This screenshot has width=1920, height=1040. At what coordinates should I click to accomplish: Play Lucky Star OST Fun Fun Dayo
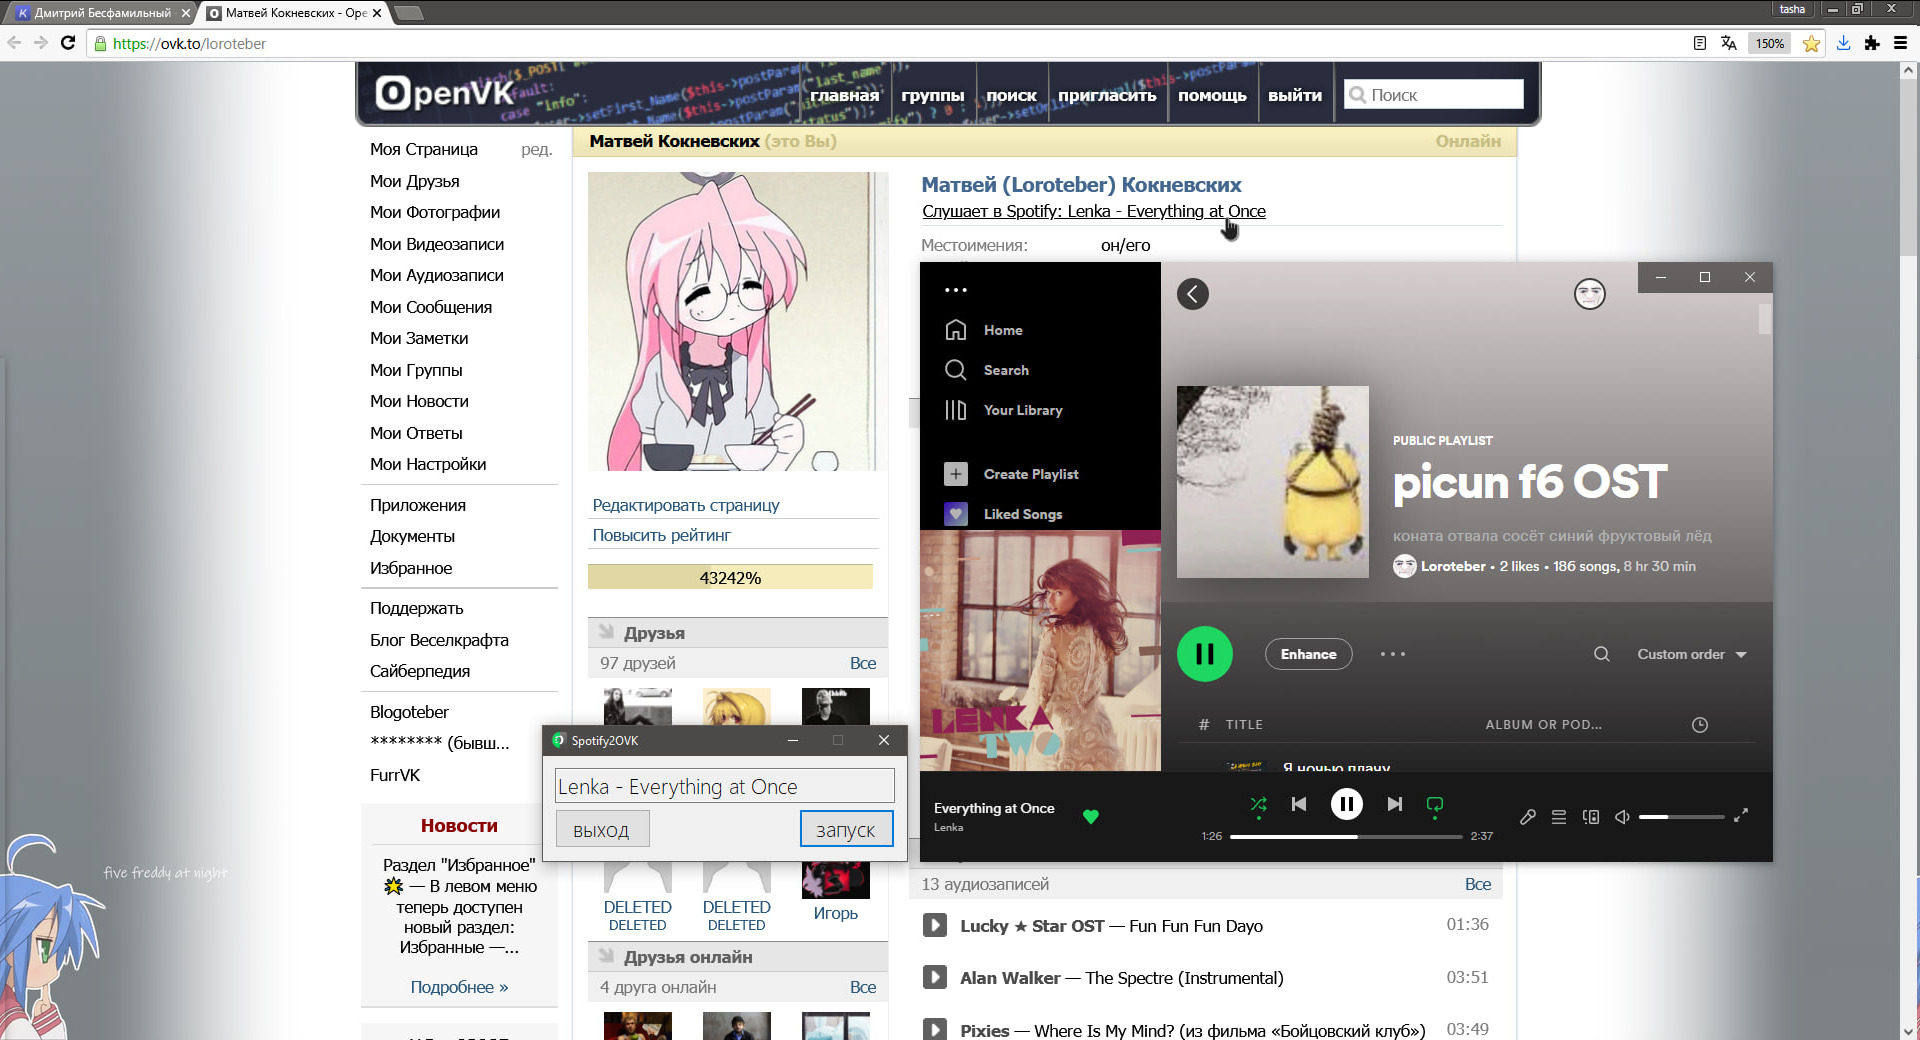click(934, 925)
